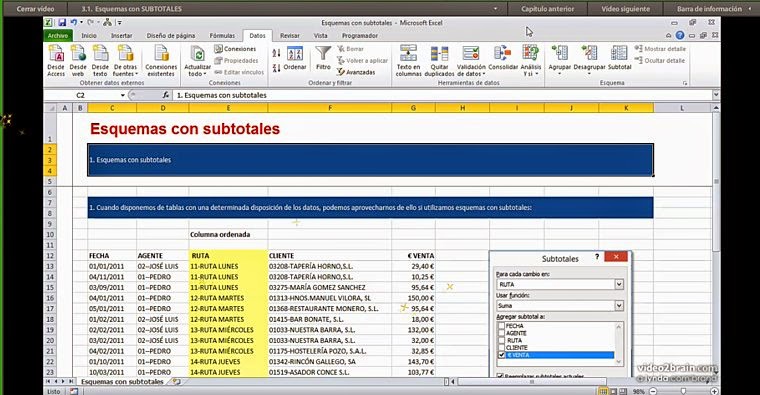The height and width of the screenshot is (395, 760).
Task: Sort descending Z to A
Action: [276, 68]
